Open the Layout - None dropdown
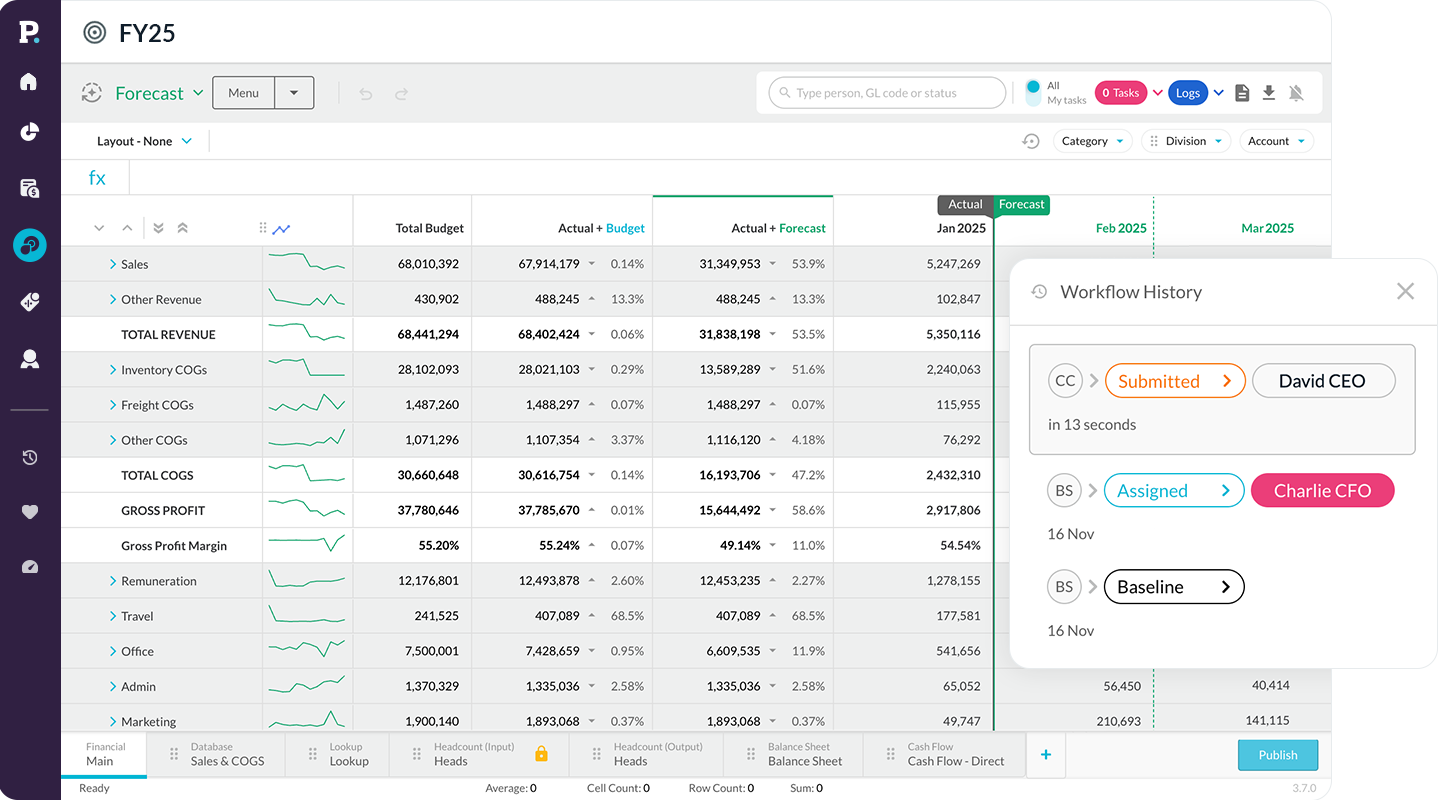 (144, 142)
